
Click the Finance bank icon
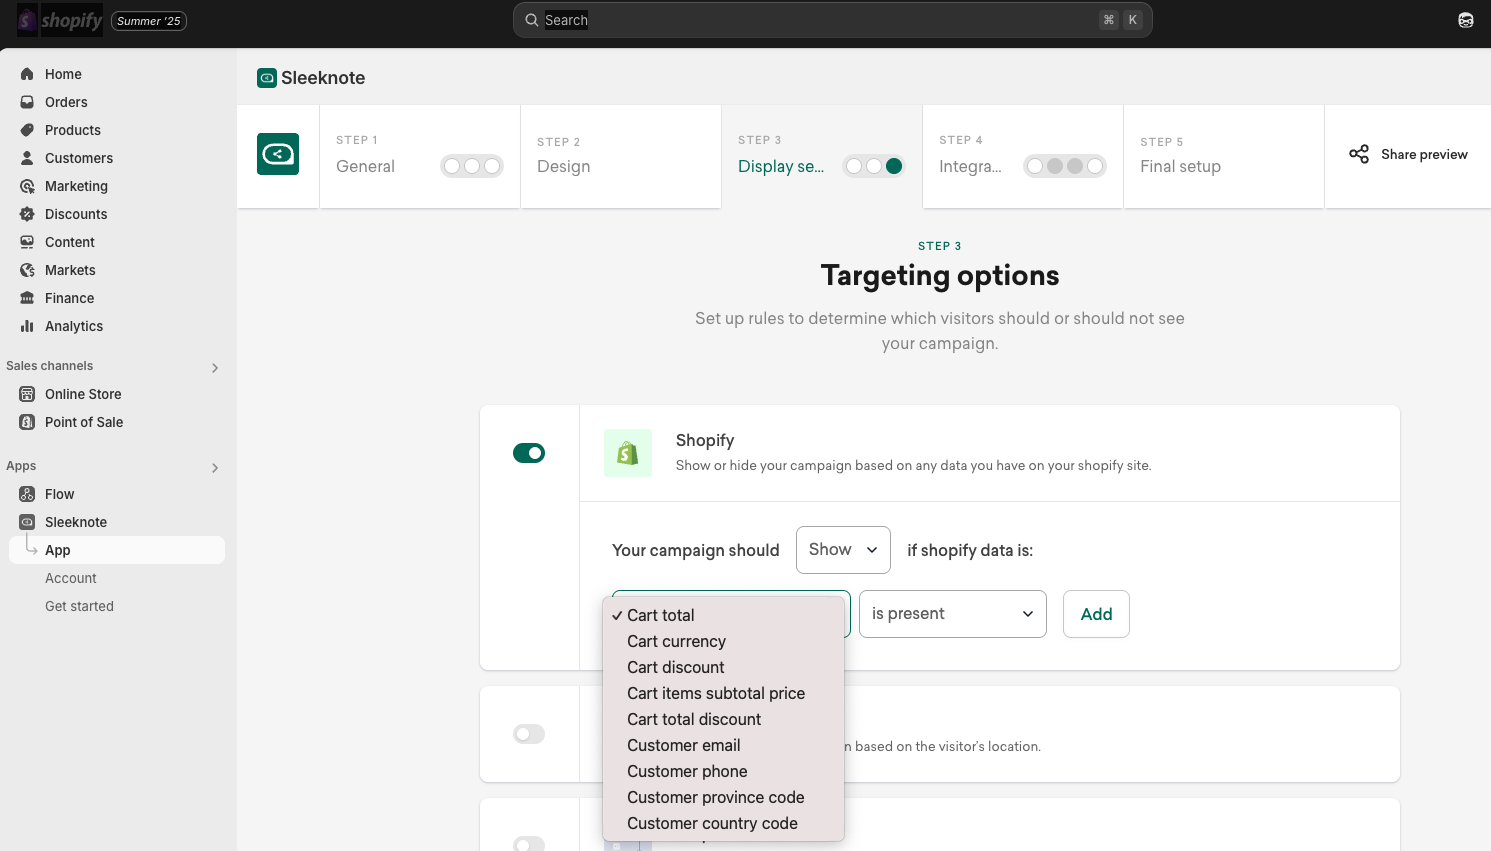pyautogui.click(x=27, y=298)
